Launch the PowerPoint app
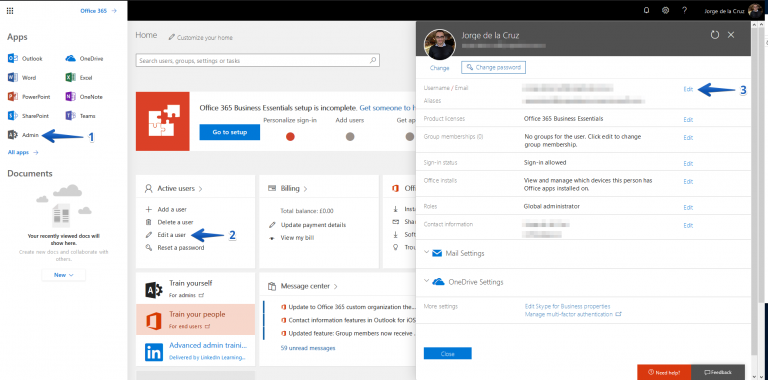Viewport: 768px width, 380px height. (13, 96)
